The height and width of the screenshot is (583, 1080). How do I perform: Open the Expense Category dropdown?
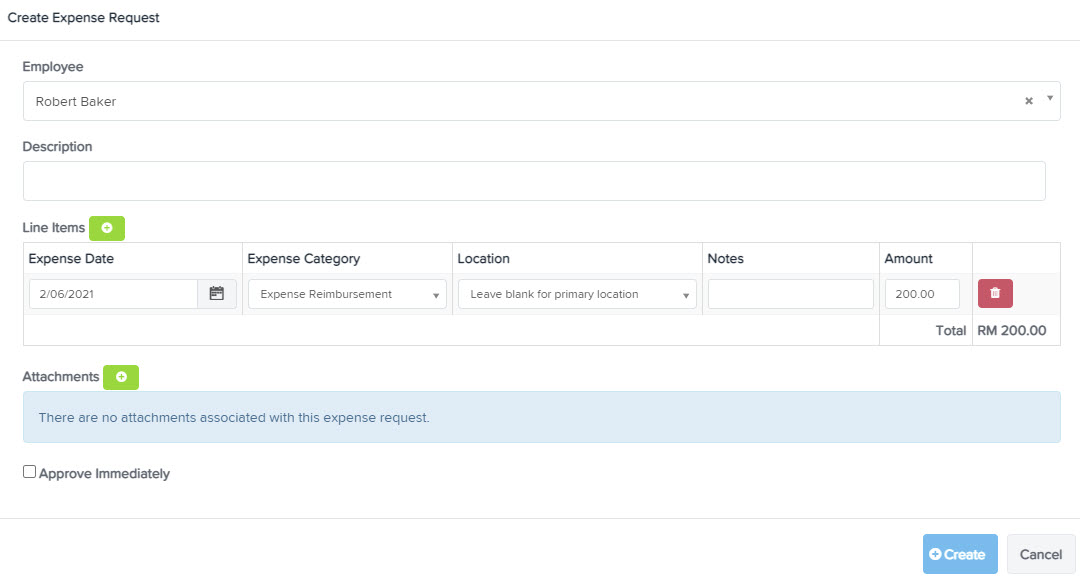click(x=347, y=294)
